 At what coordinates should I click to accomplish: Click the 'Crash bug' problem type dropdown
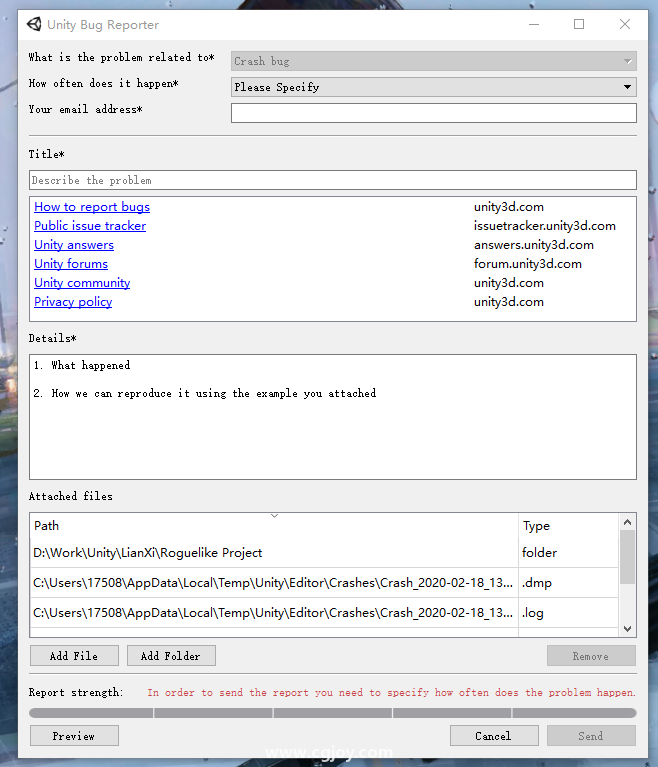click(433, 61)
